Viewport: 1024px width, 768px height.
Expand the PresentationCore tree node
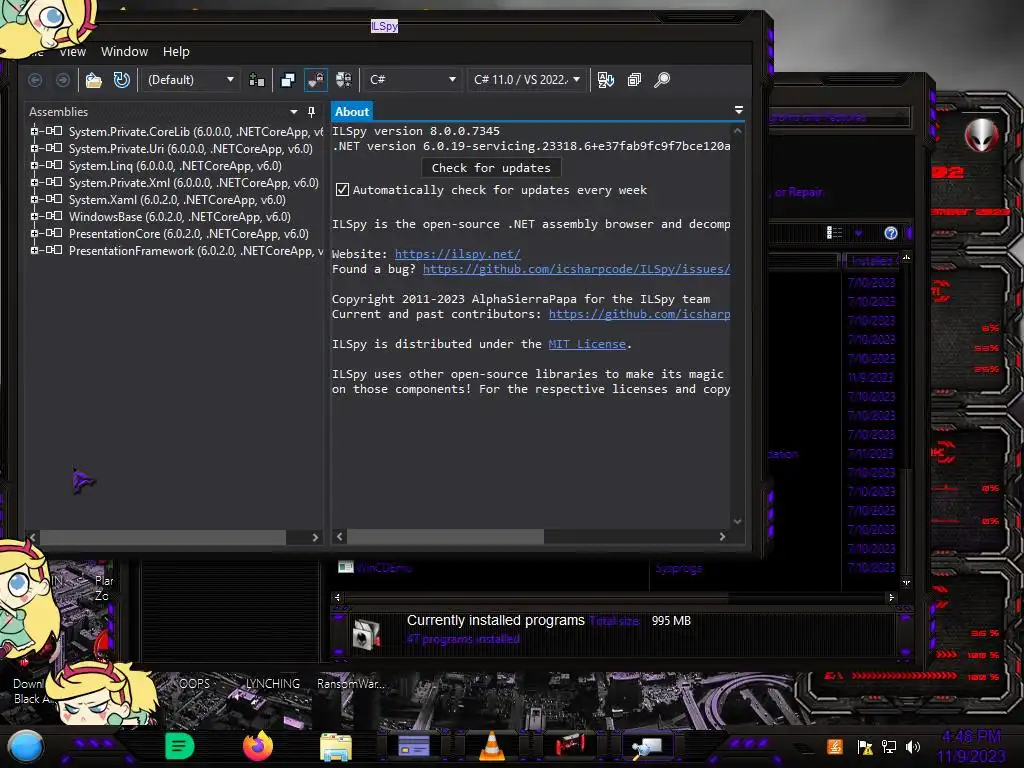click(x=34, y=233)
